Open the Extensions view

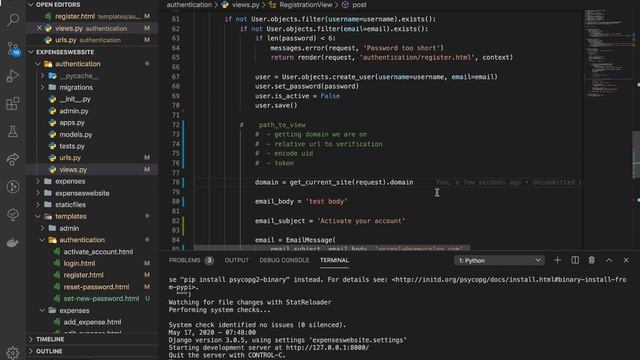(x=13, y=104)
